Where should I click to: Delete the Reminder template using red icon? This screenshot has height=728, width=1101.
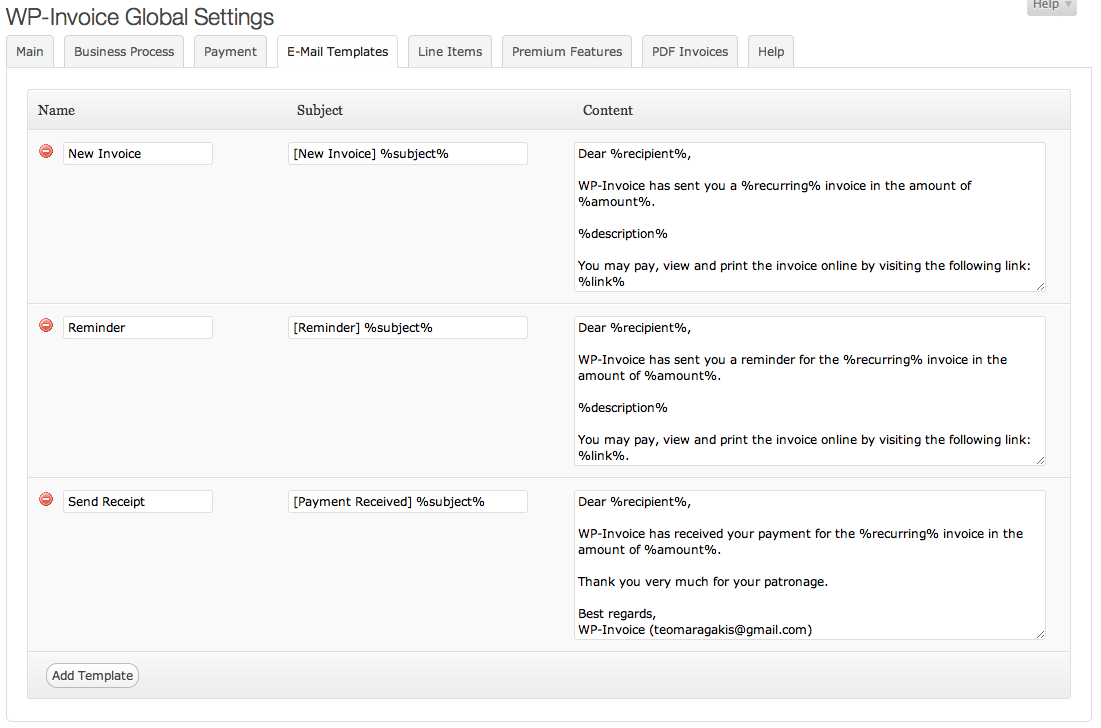click(x=46, y=326)
